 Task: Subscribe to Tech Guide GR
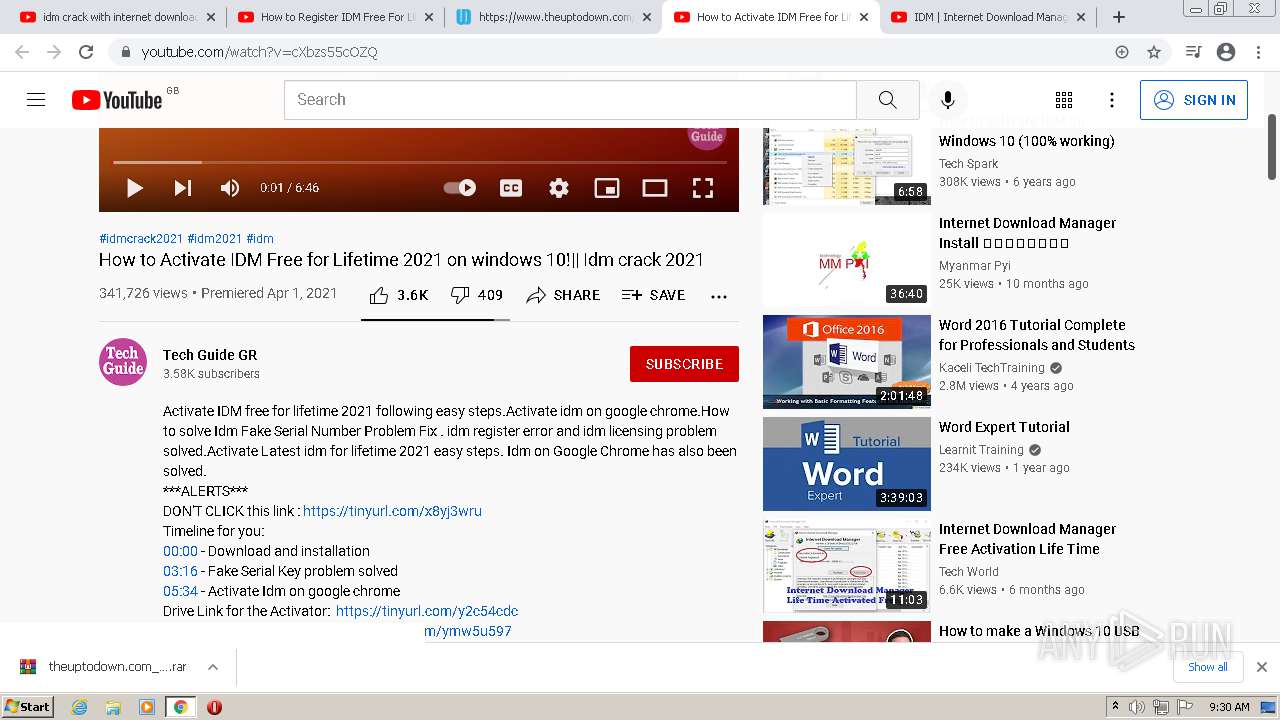[x=684, y=364]
